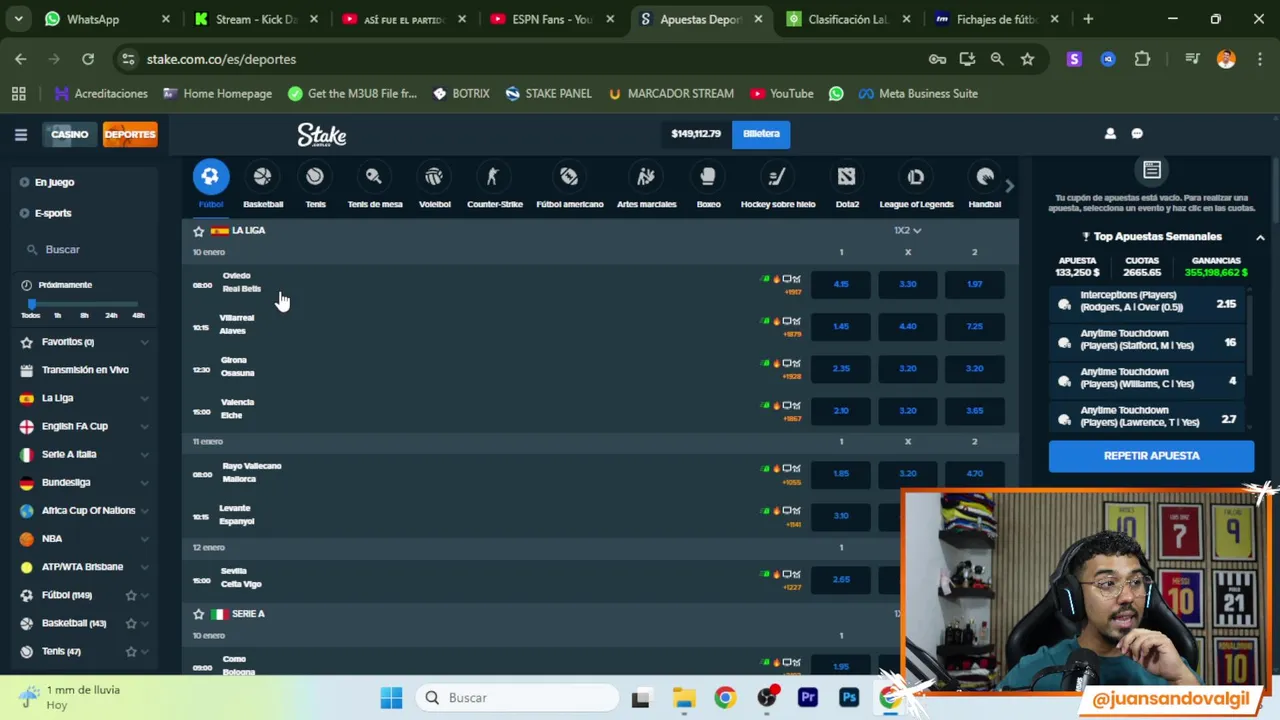Open ATP/WTA Brisbane sidebar link
This screenshot has height=720, width=1280.
coord(82,567)
